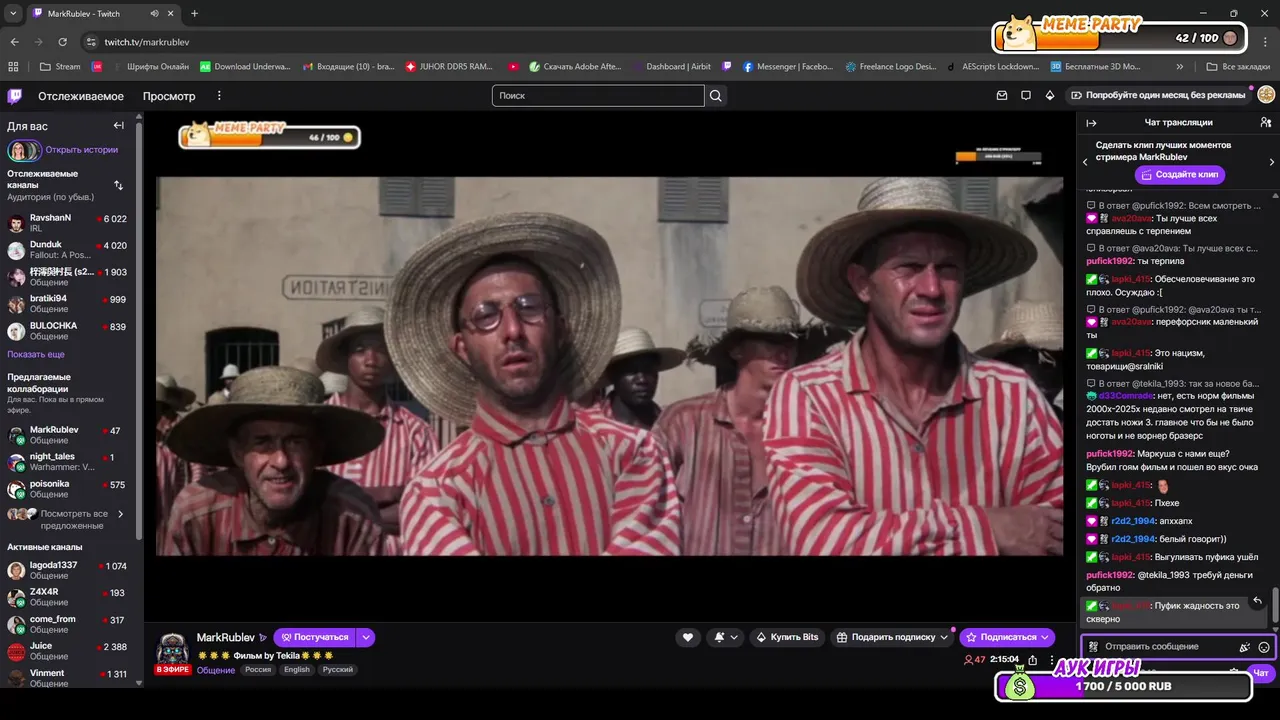
Task: Open the whispers speech bubble icon
Action: tap(1026, 96)
